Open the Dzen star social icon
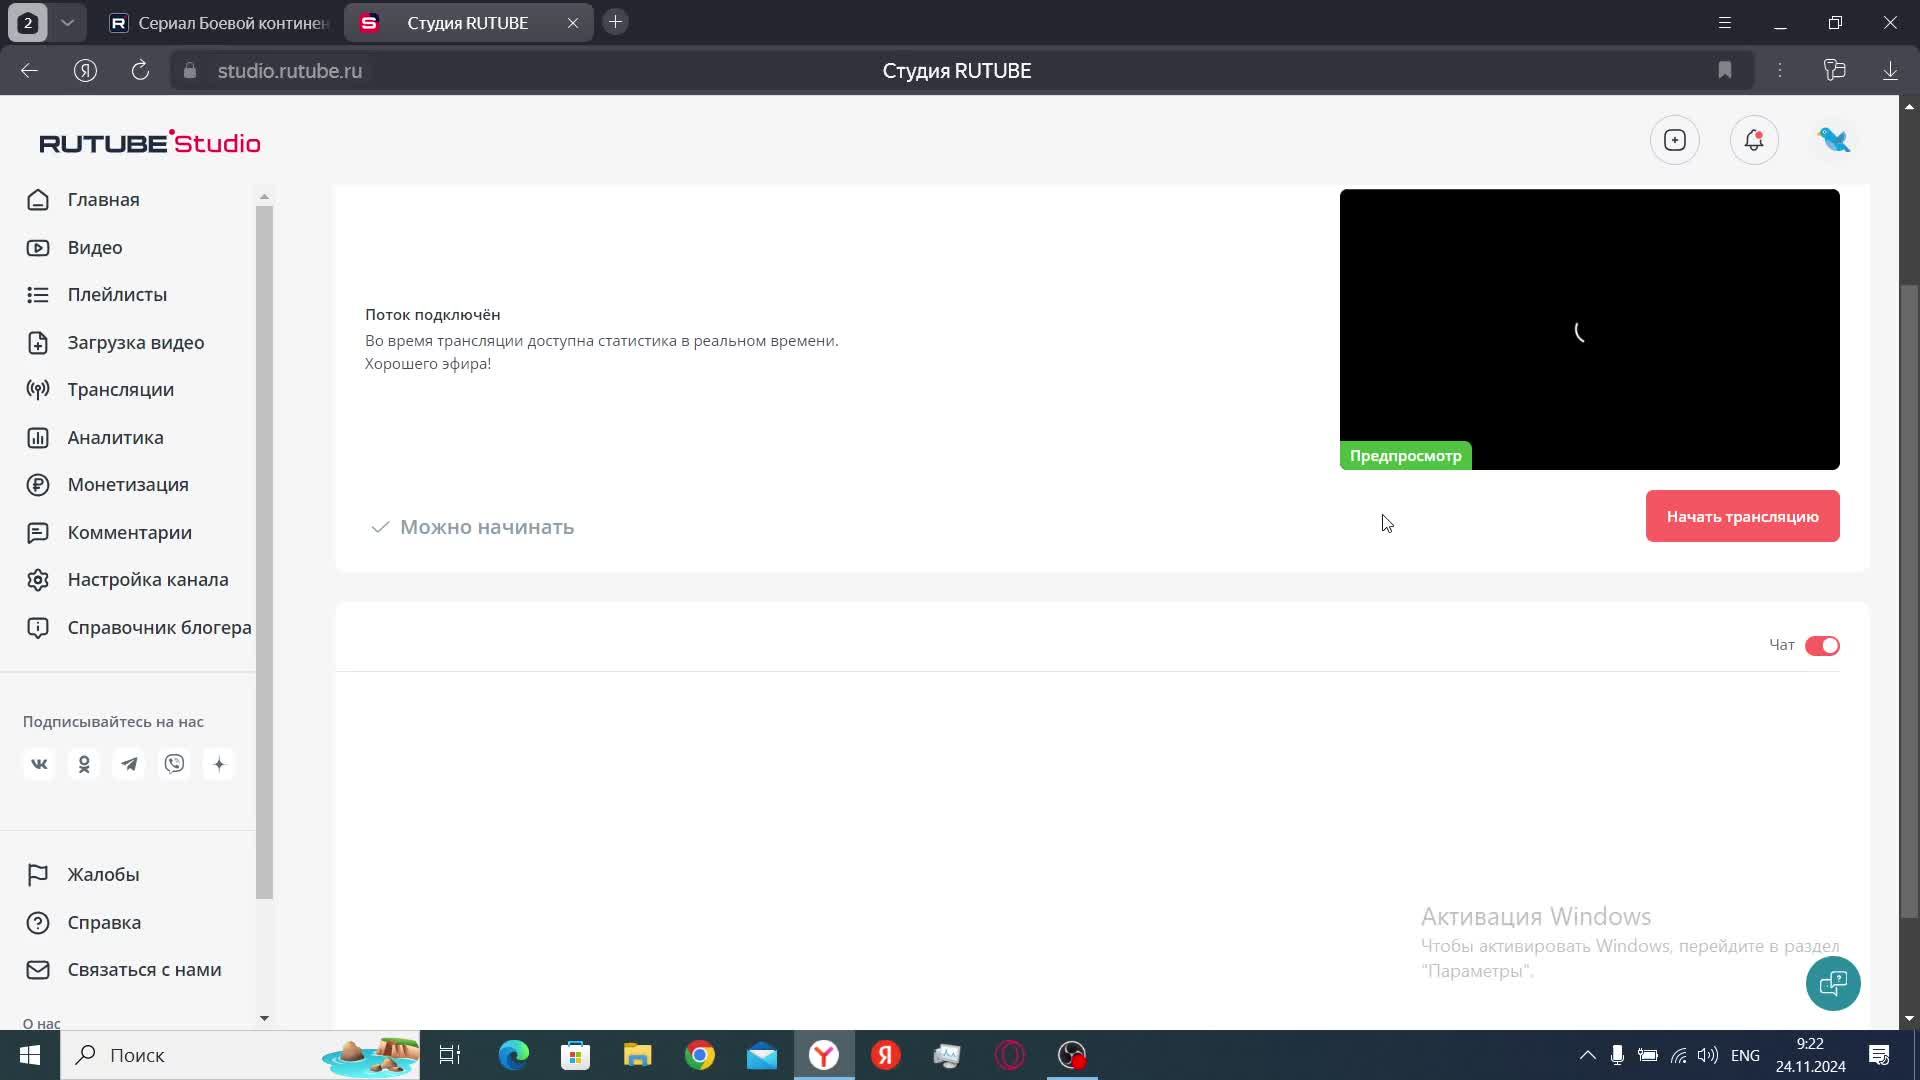The width and height of the screenshot is (1920, 1080). click(219, 764)
